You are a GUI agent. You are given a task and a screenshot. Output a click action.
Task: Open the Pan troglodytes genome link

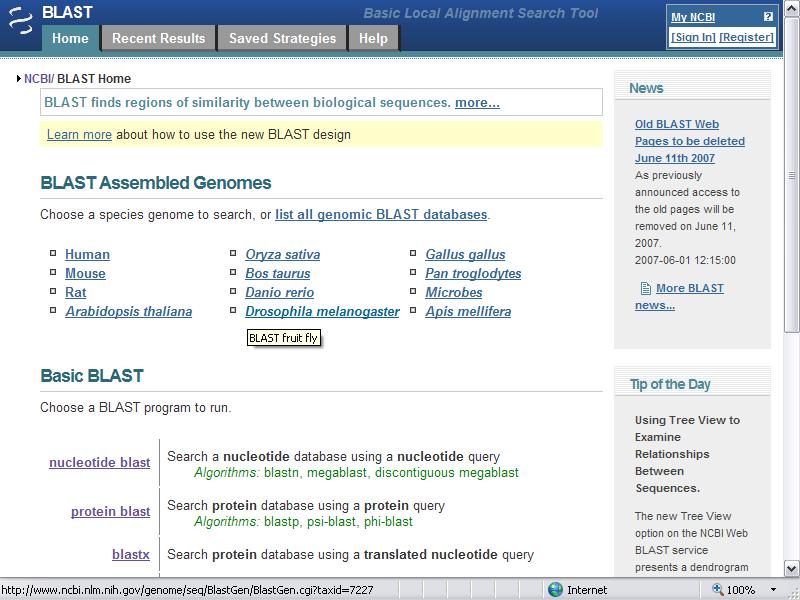point(473,273)
